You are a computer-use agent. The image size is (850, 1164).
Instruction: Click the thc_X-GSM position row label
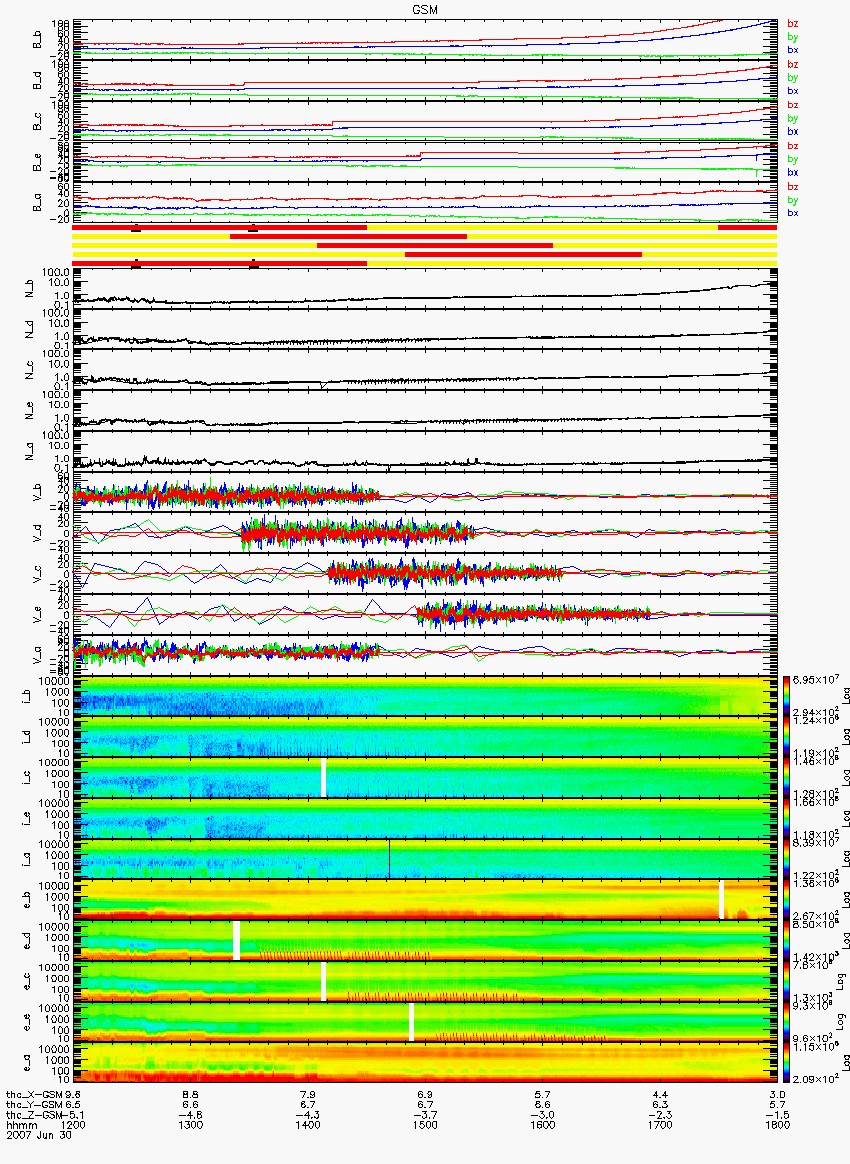click(35, 1094)
